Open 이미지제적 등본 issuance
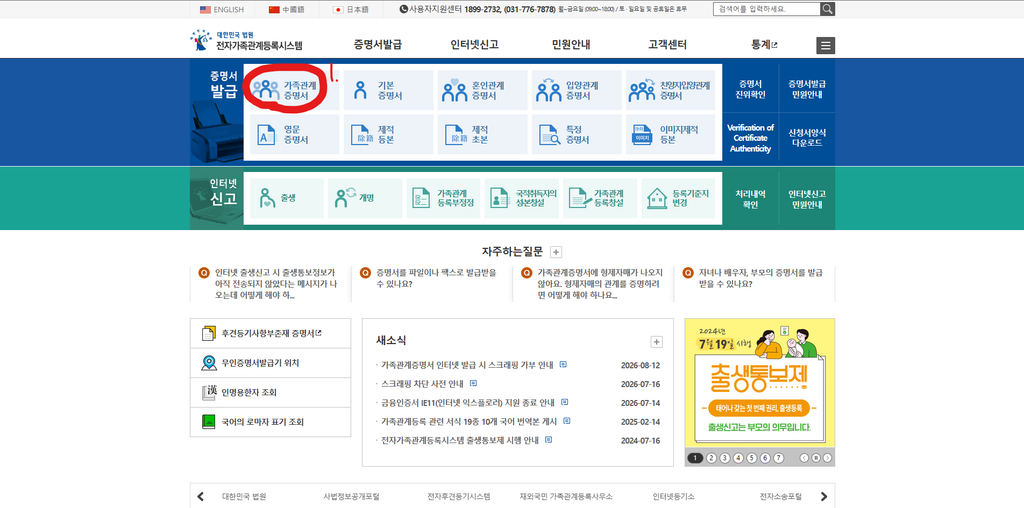Image resolution: width=1024 pixels, height=508 pixels. click(671, 135)
